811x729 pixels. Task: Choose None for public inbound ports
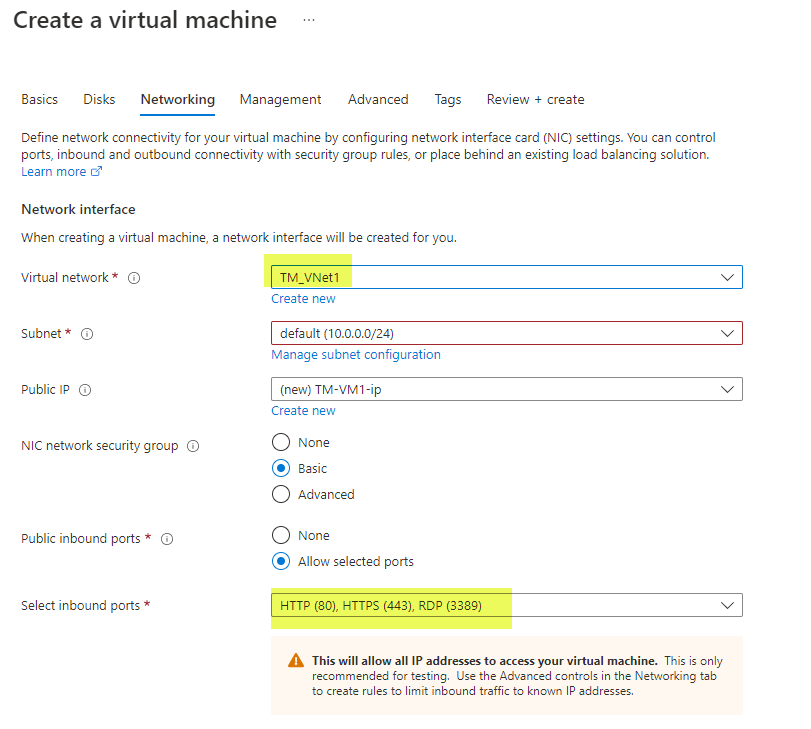280,535
